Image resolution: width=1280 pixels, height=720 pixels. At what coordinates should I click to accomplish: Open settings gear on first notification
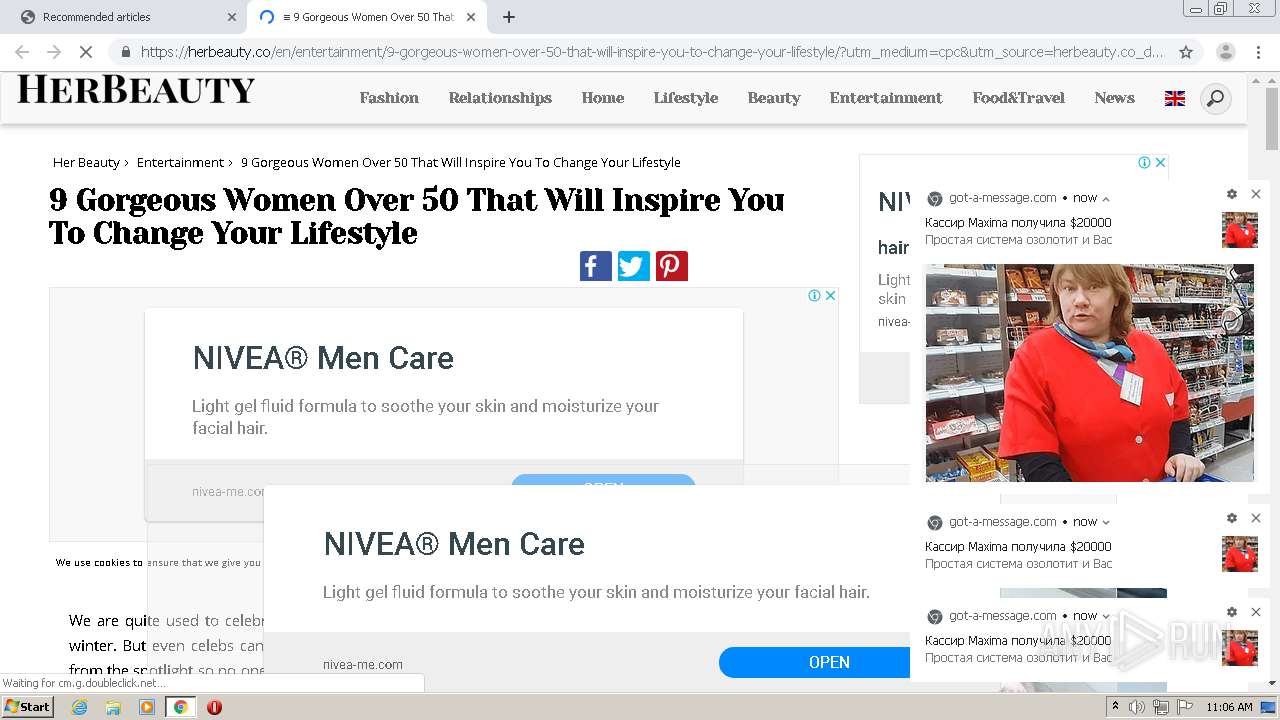(1232, 194)
